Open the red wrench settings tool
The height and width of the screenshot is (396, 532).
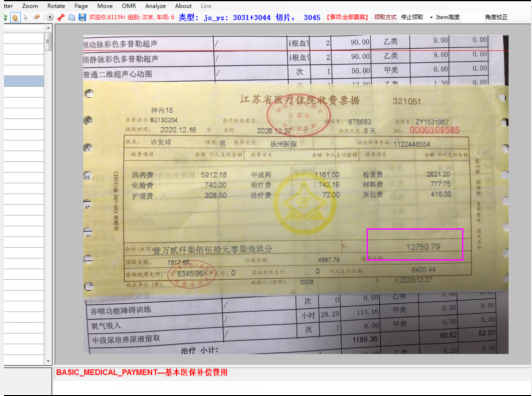[61, 17]
